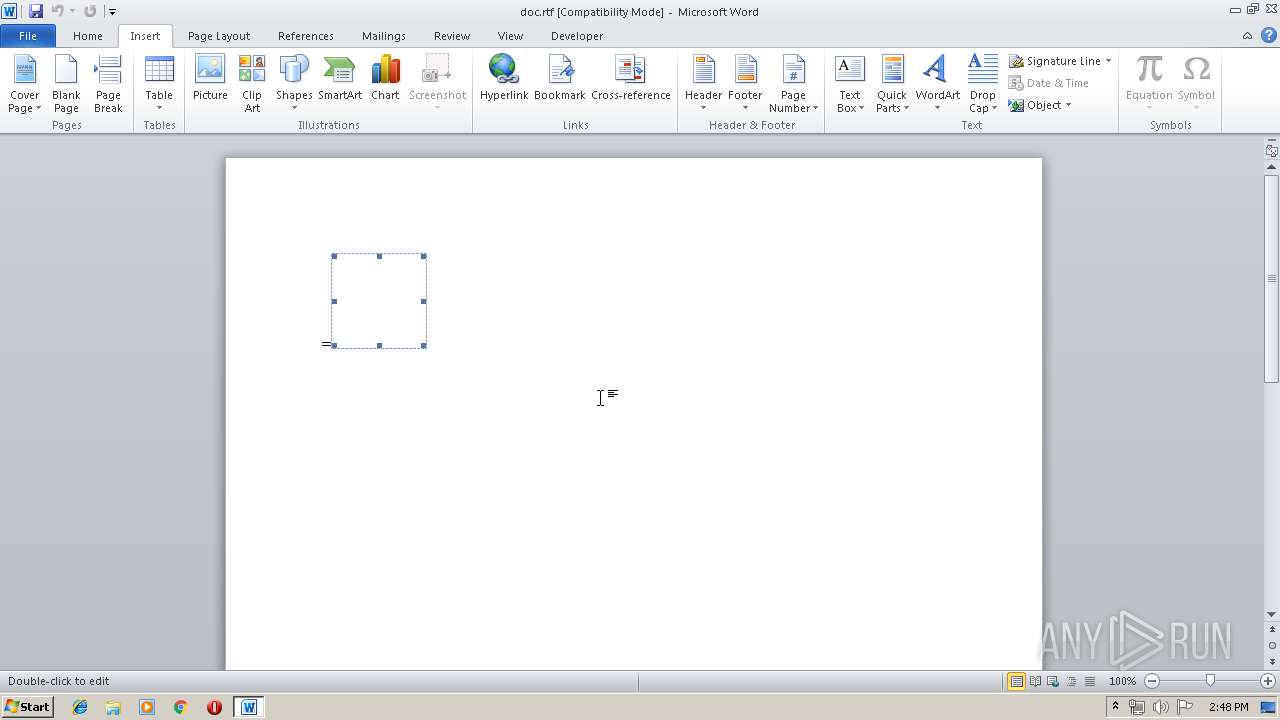Open the Symbol dropdown

point(1196,84)
